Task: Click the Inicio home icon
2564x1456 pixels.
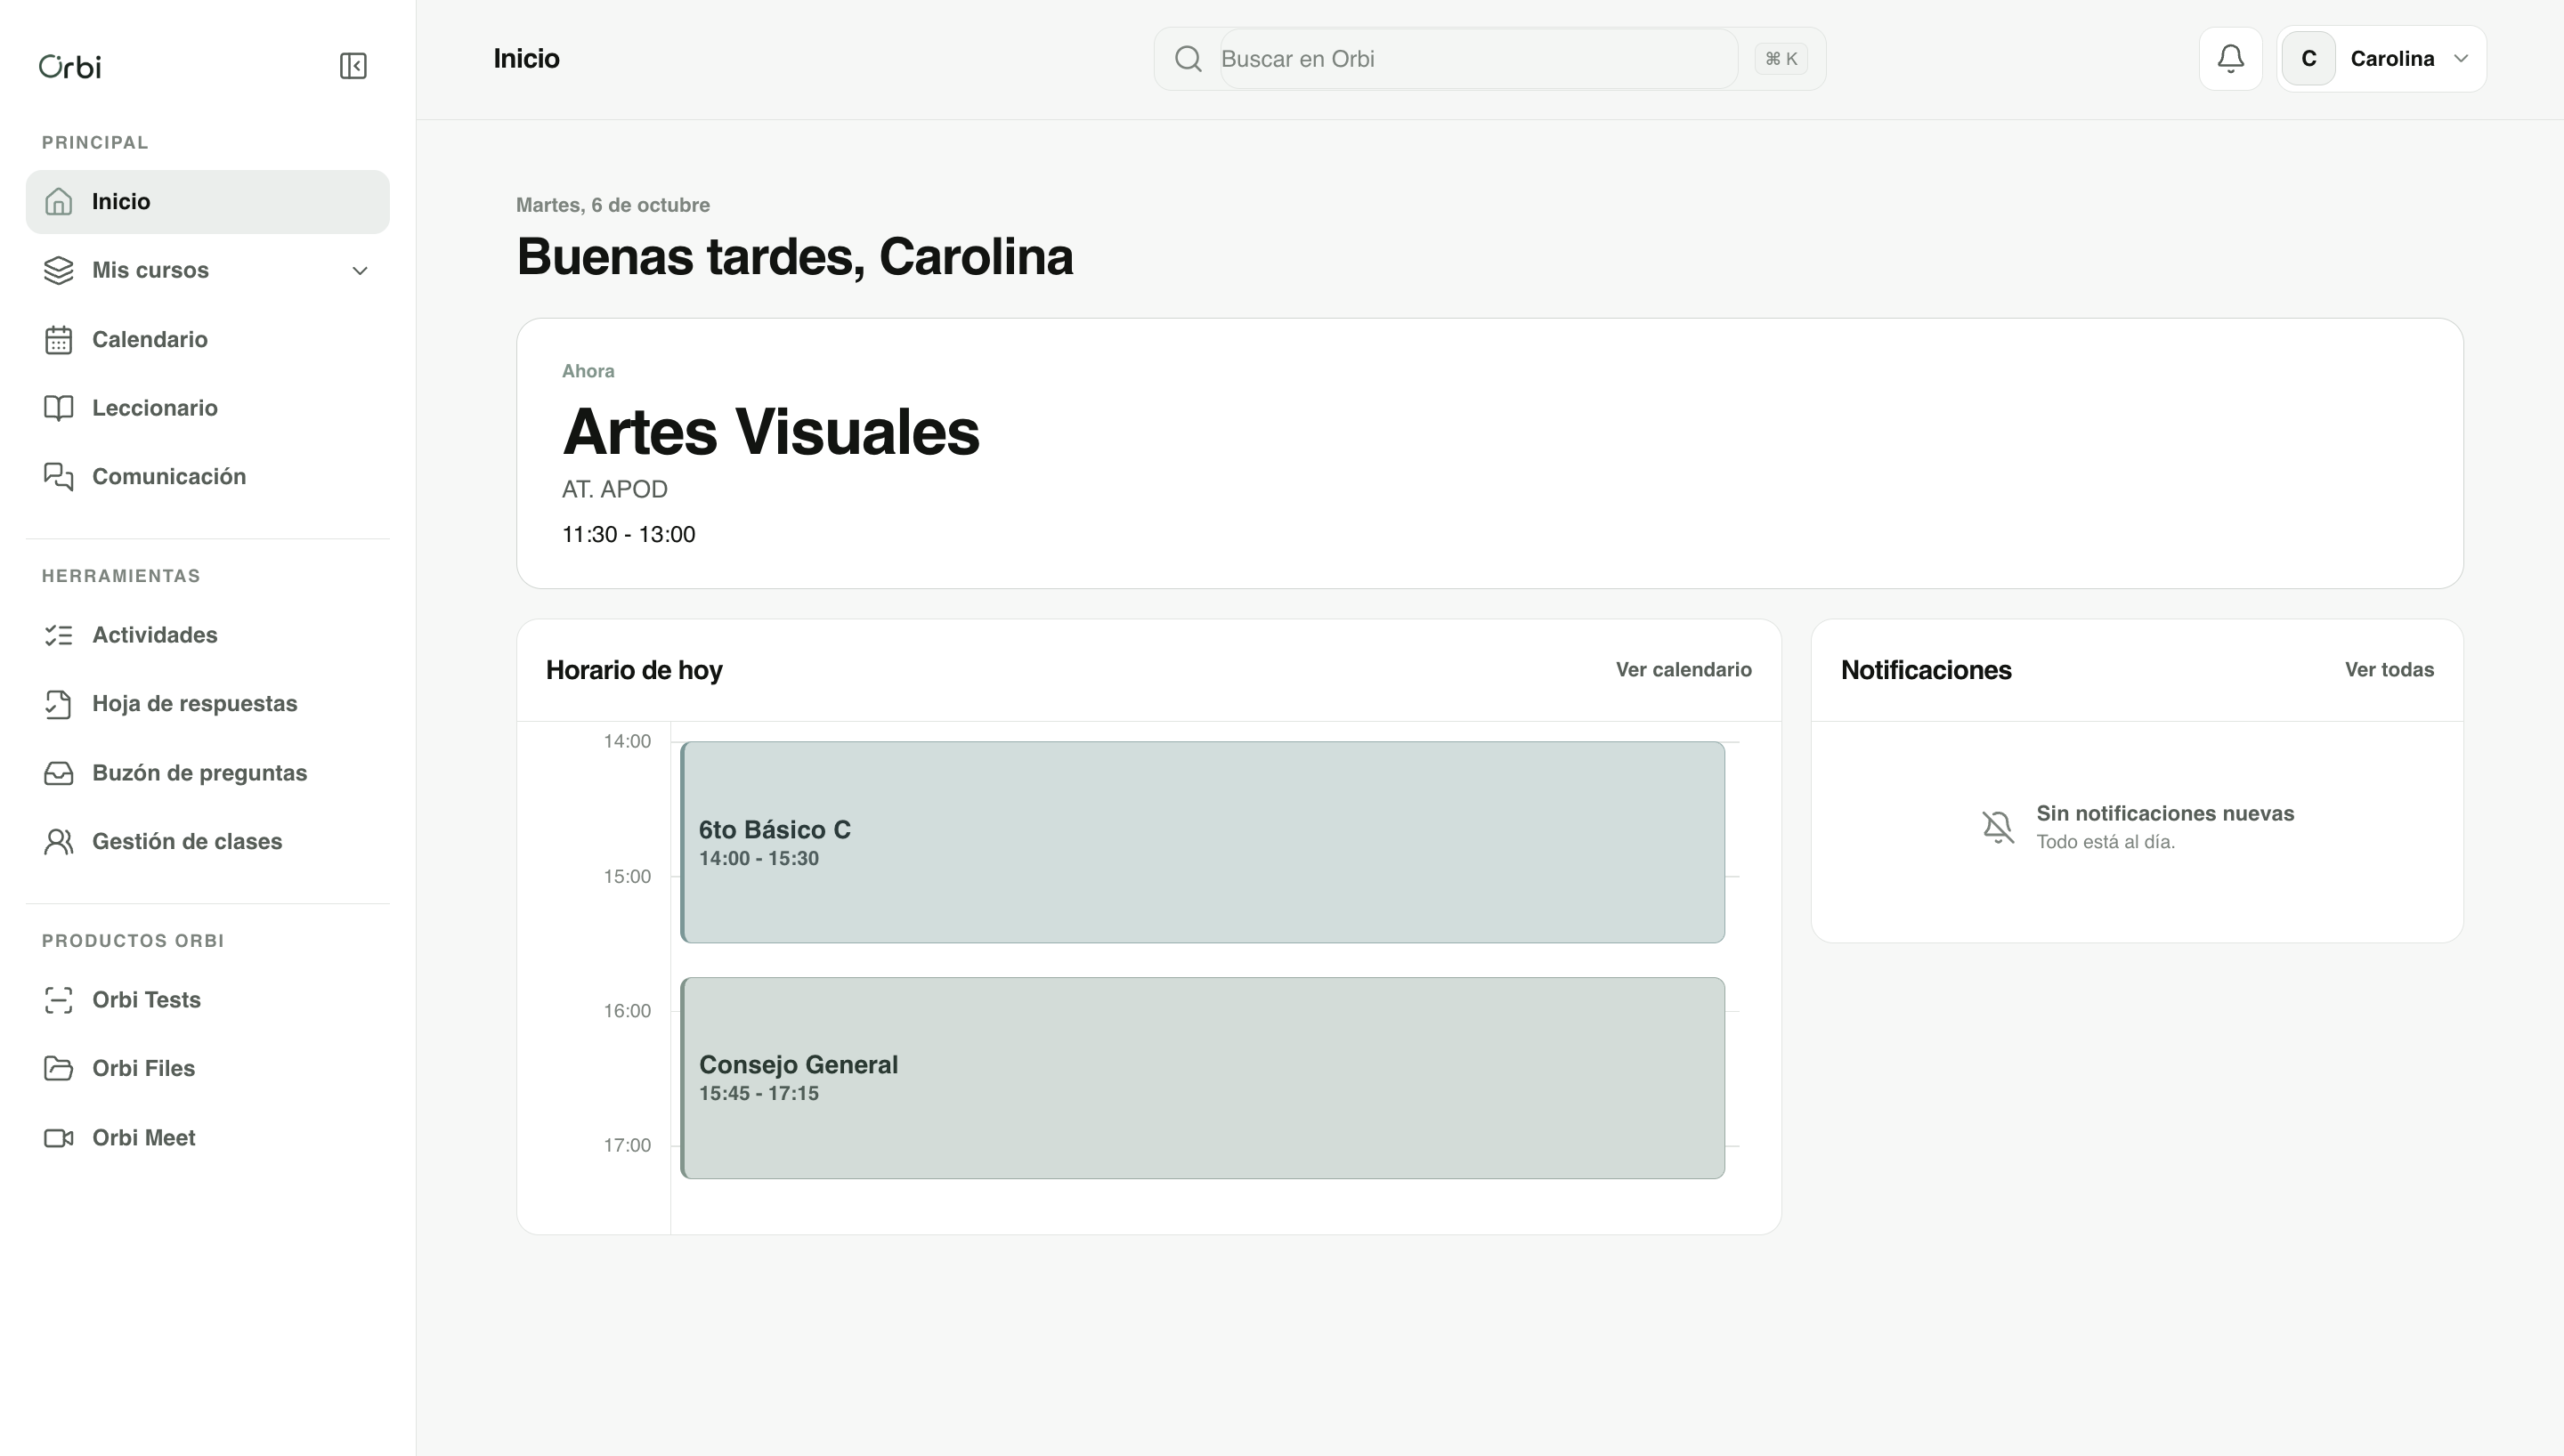Action: pos(59,202)
